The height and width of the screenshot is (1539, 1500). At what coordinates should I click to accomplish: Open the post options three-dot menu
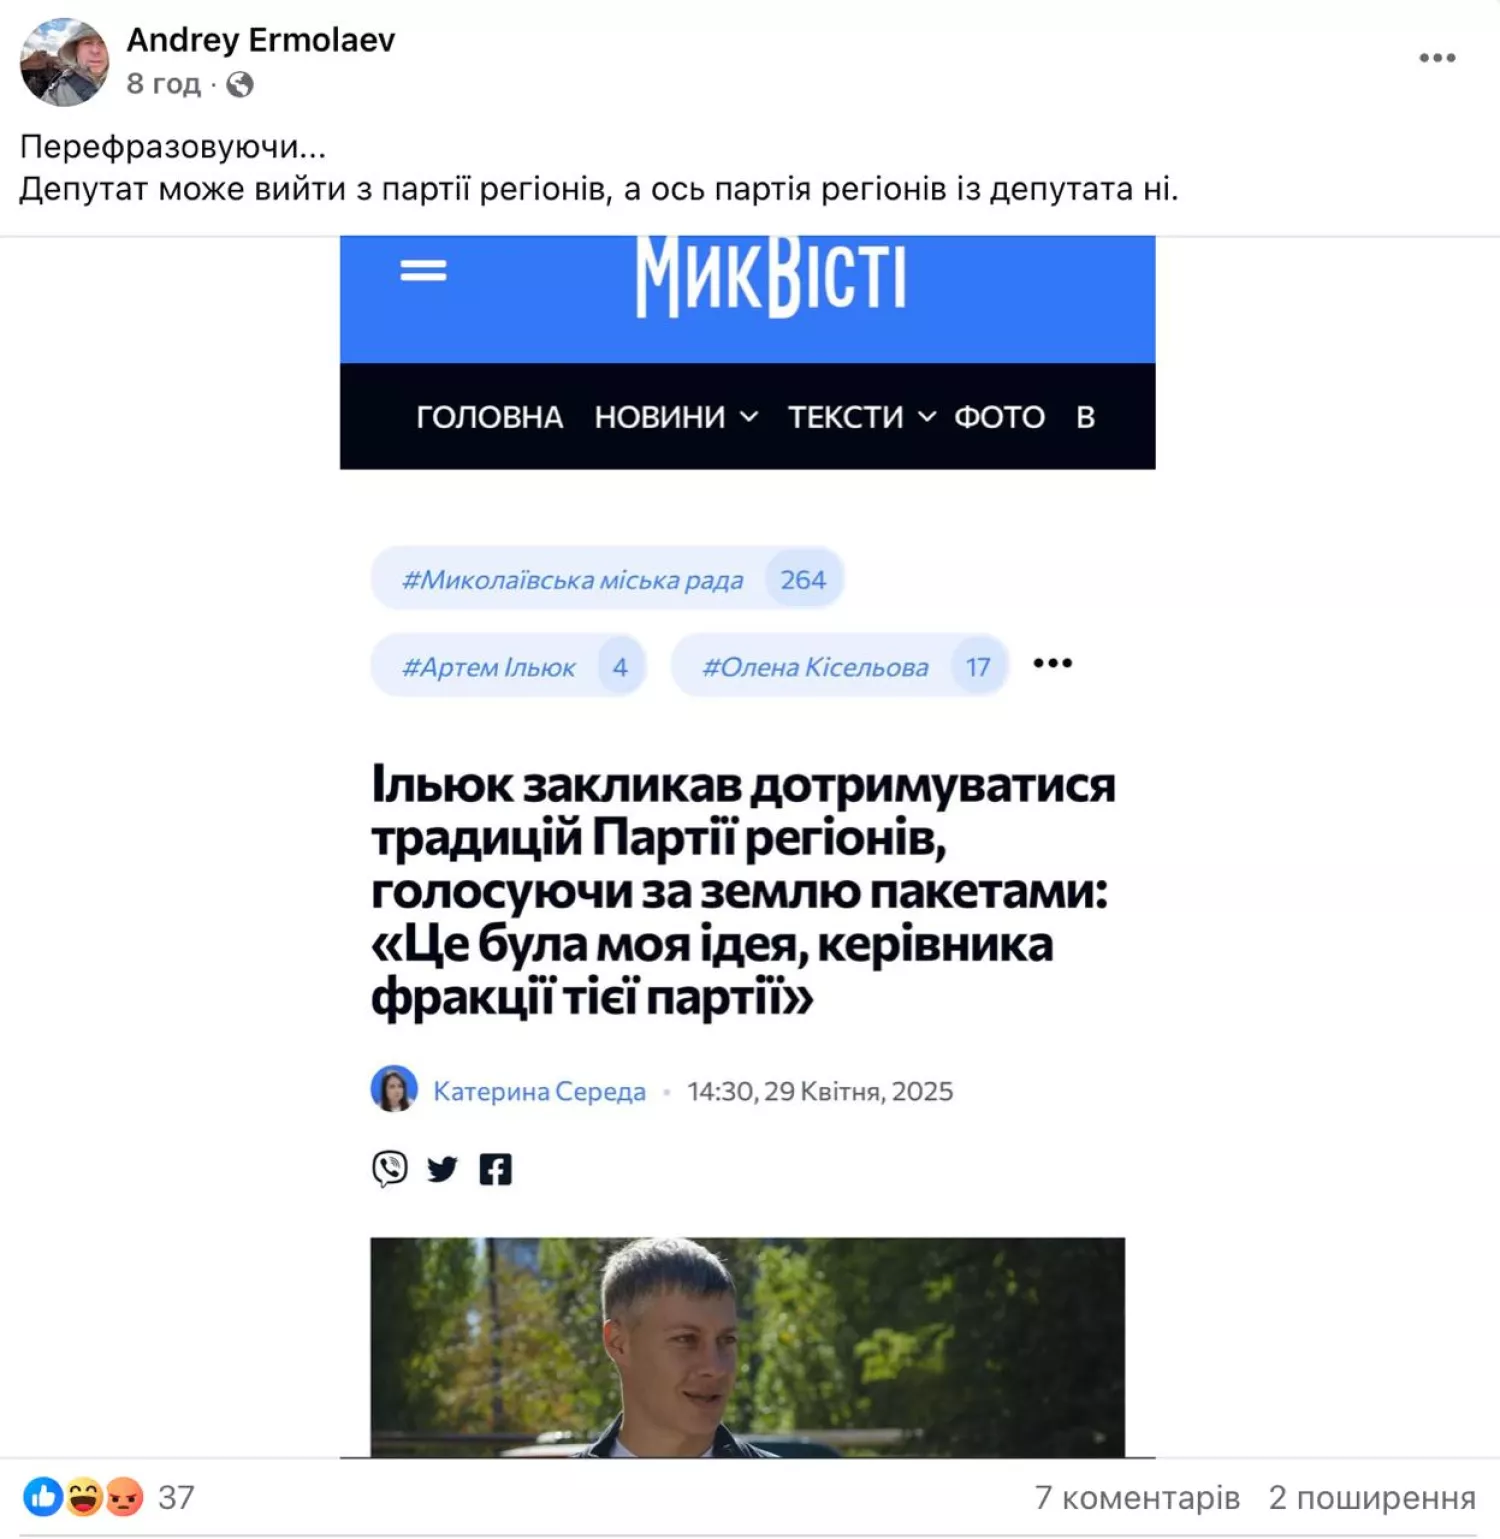tap(1437, 58)
